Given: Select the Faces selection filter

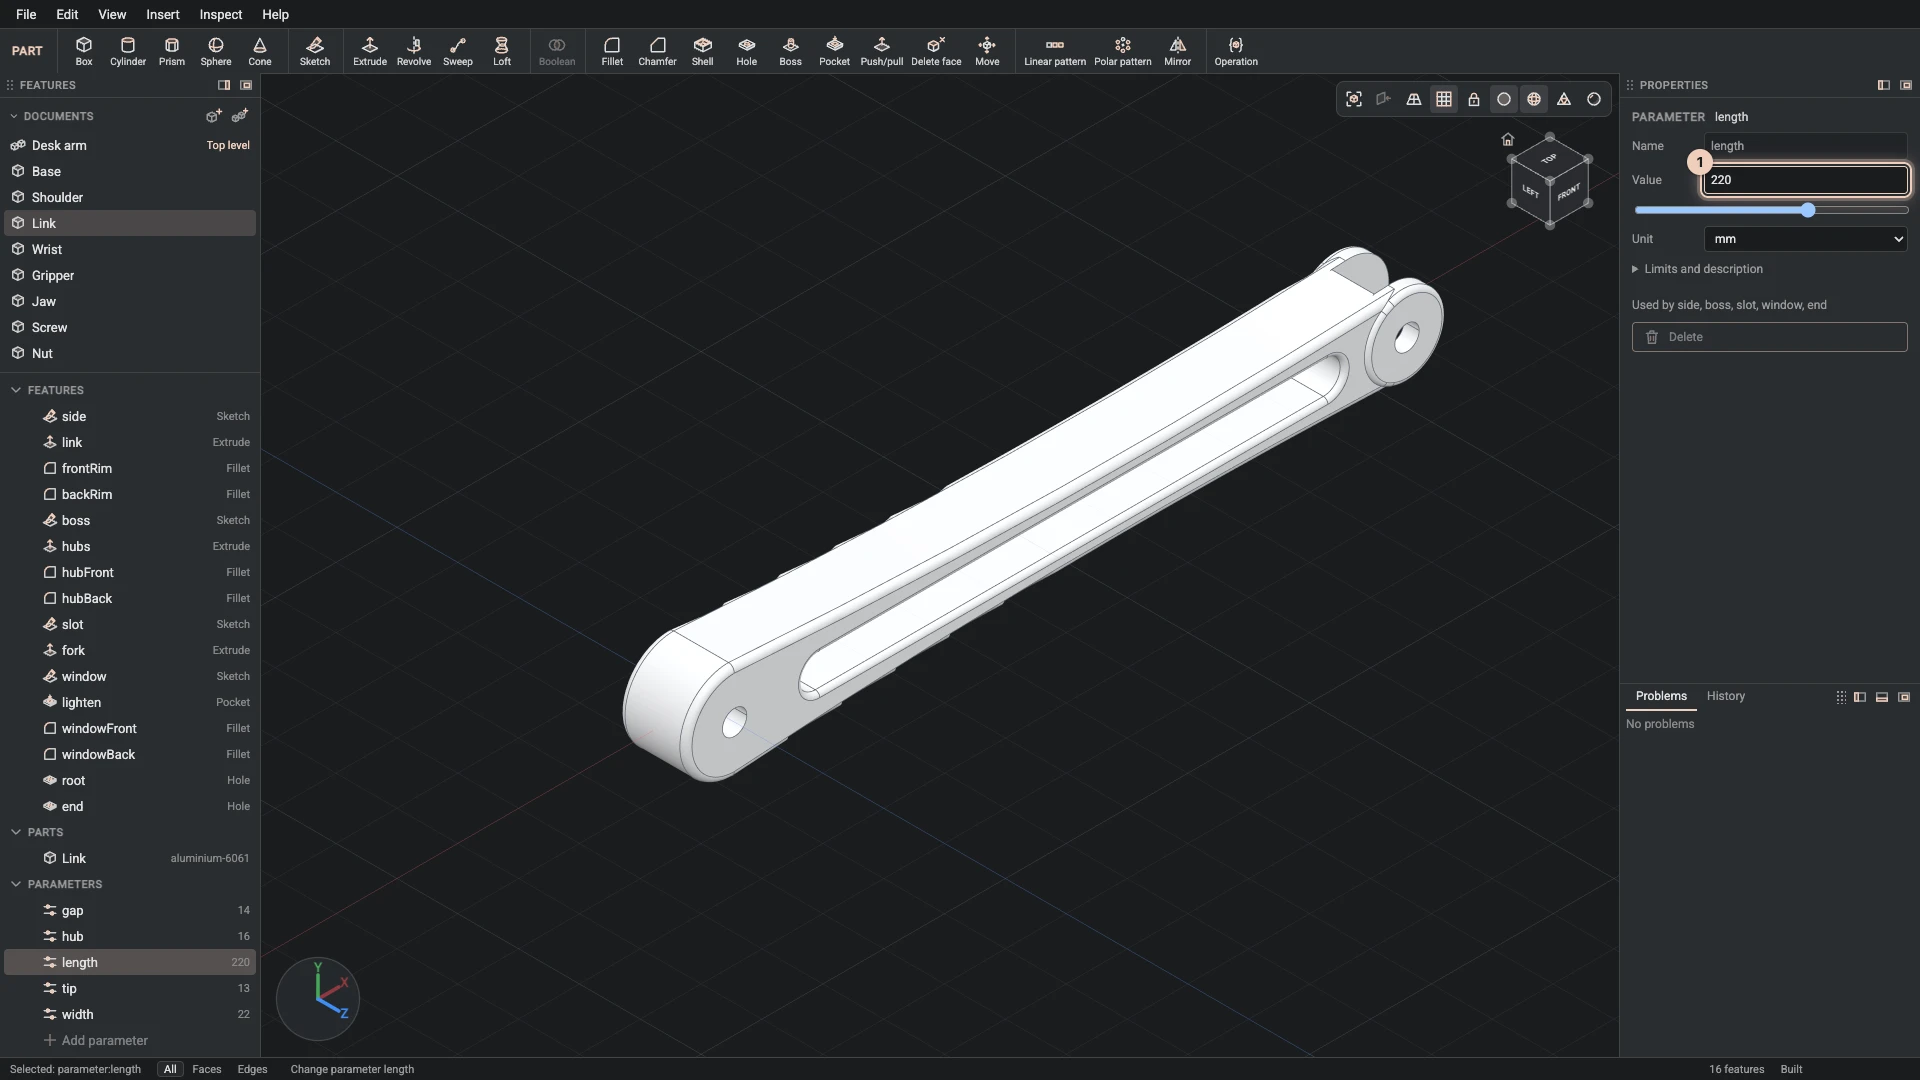Looking at the screenshot, I should click(207, 1069).
